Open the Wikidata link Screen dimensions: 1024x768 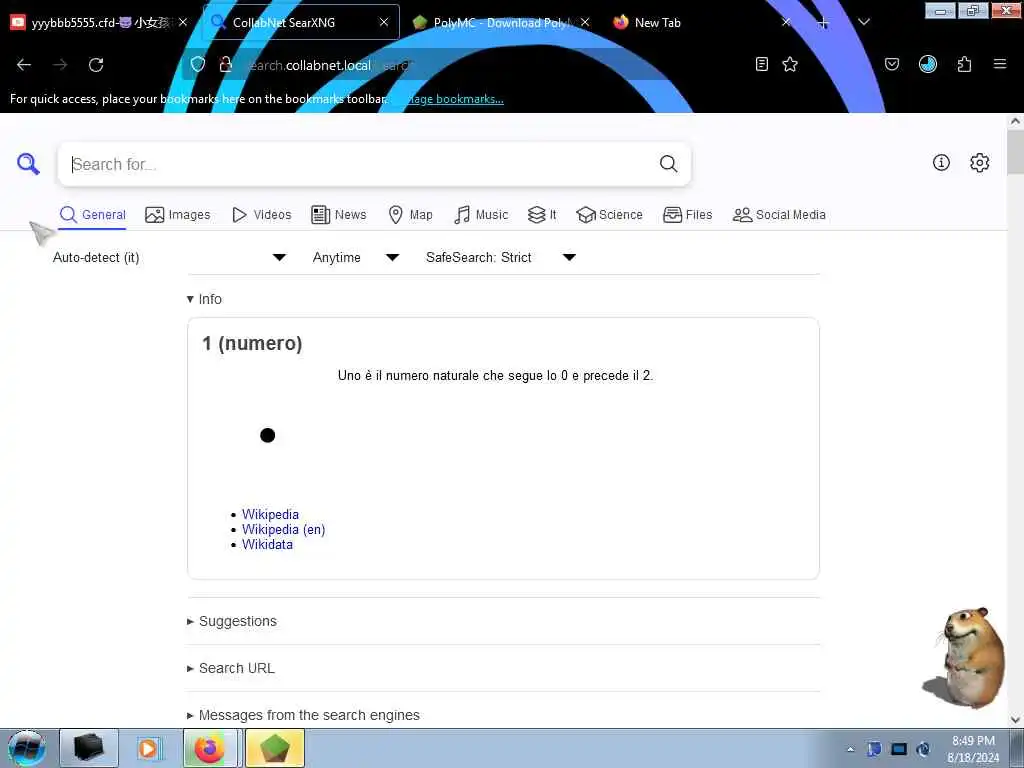click(x=268, y=544)
